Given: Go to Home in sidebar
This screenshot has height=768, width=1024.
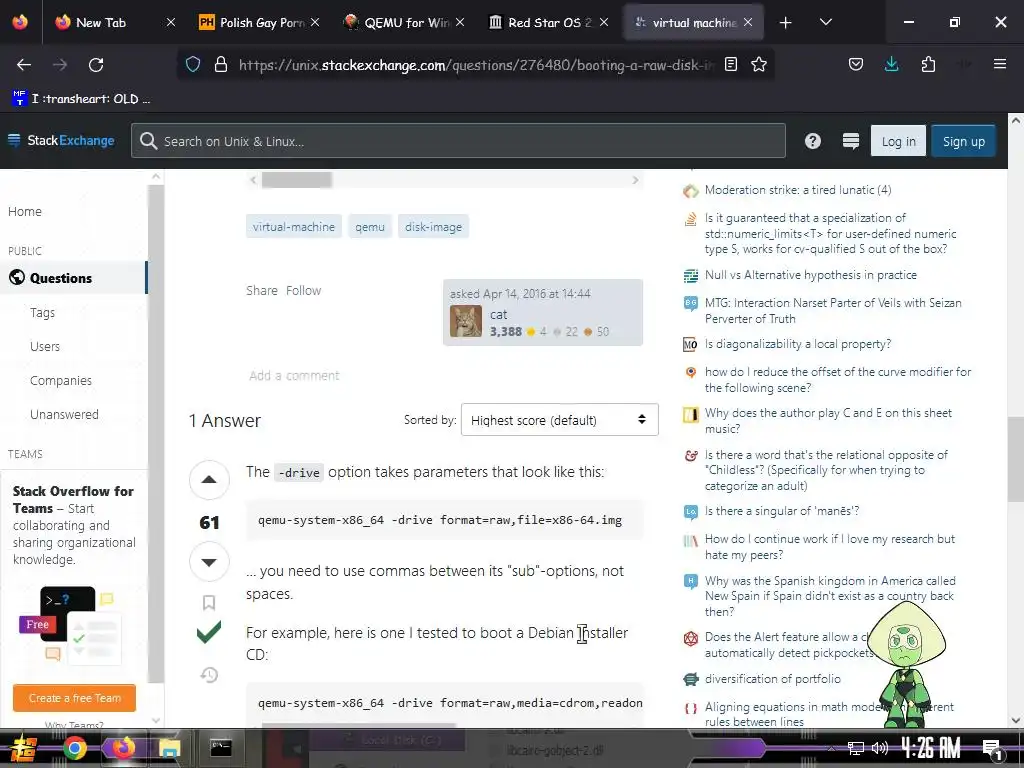Looking at the screenshot, I should point(25,212).
